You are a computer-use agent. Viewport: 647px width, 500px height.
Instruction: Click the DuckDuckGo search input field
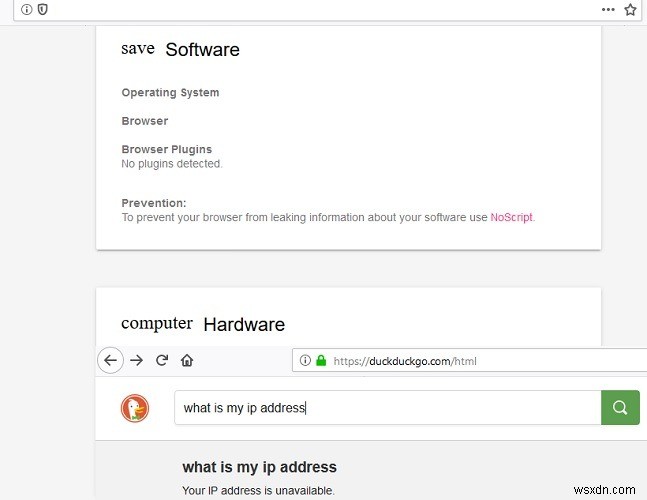pos(387,408)
